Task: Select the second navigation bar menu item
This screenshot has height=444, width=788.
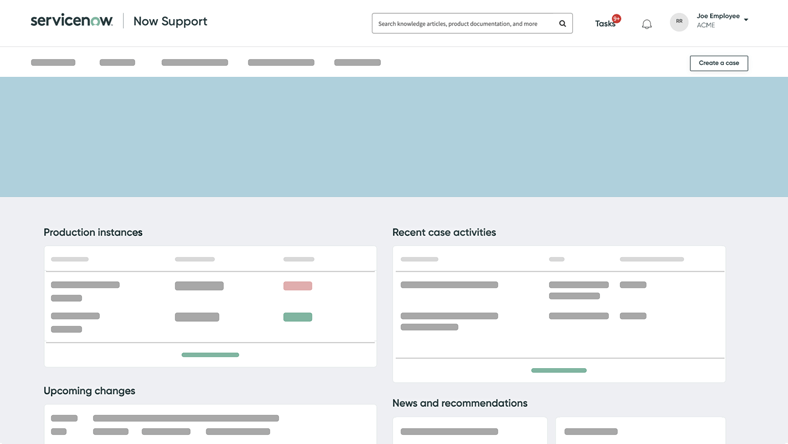Action: pos(117,62)
